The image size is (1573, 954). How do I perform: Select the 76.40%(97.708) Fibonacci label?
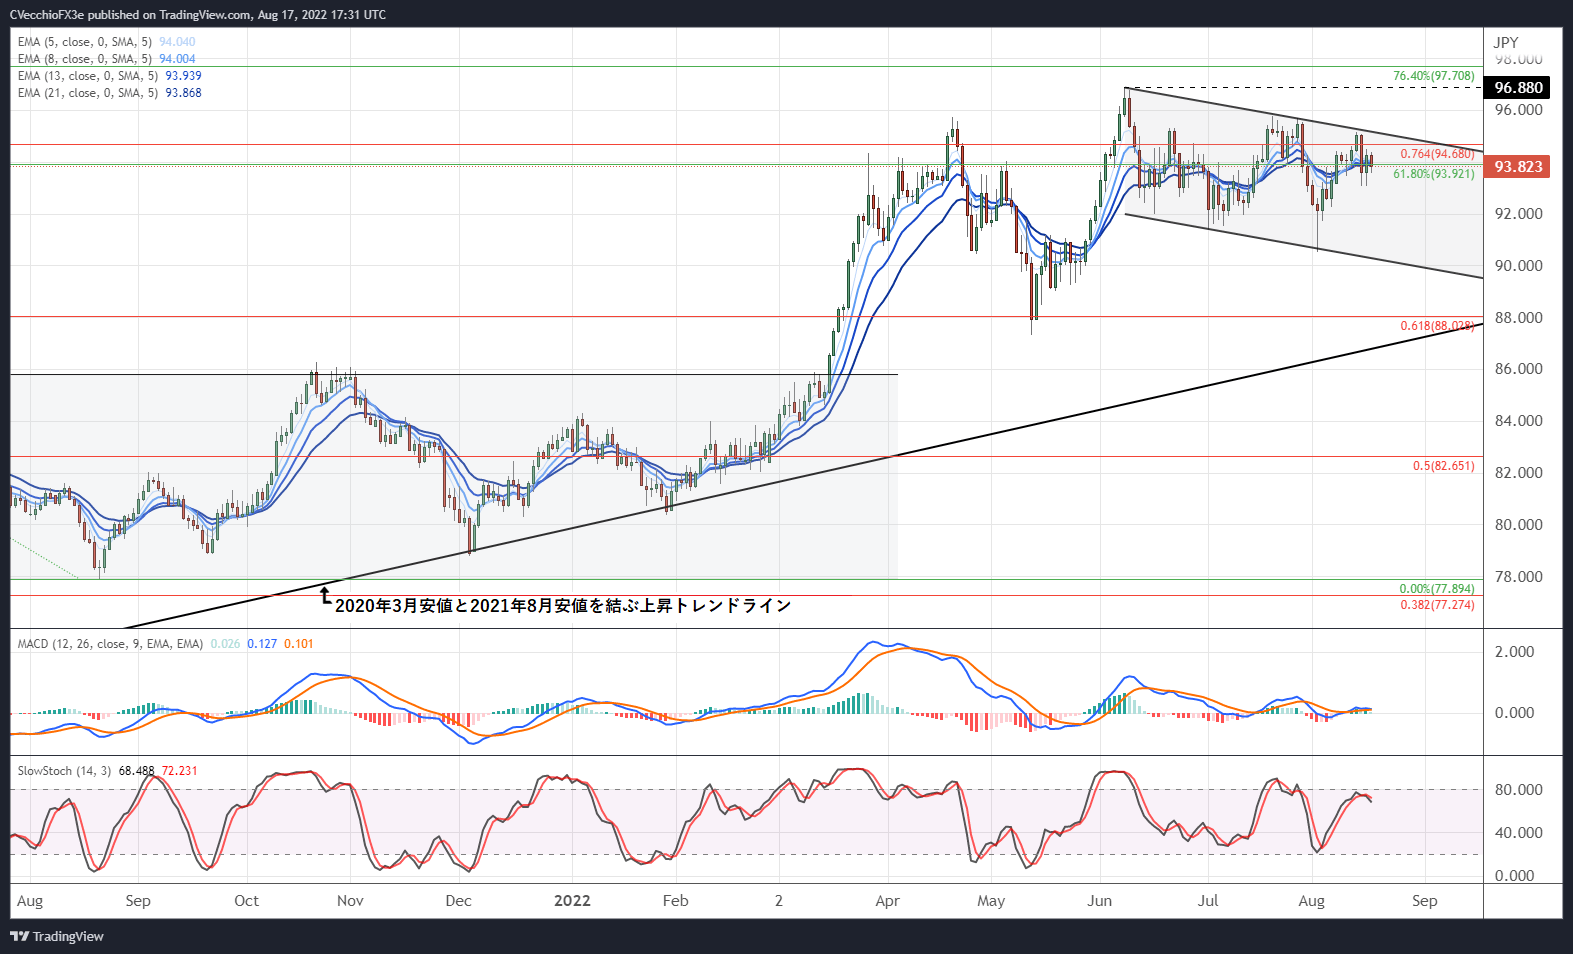click(x=1433, y=76)
